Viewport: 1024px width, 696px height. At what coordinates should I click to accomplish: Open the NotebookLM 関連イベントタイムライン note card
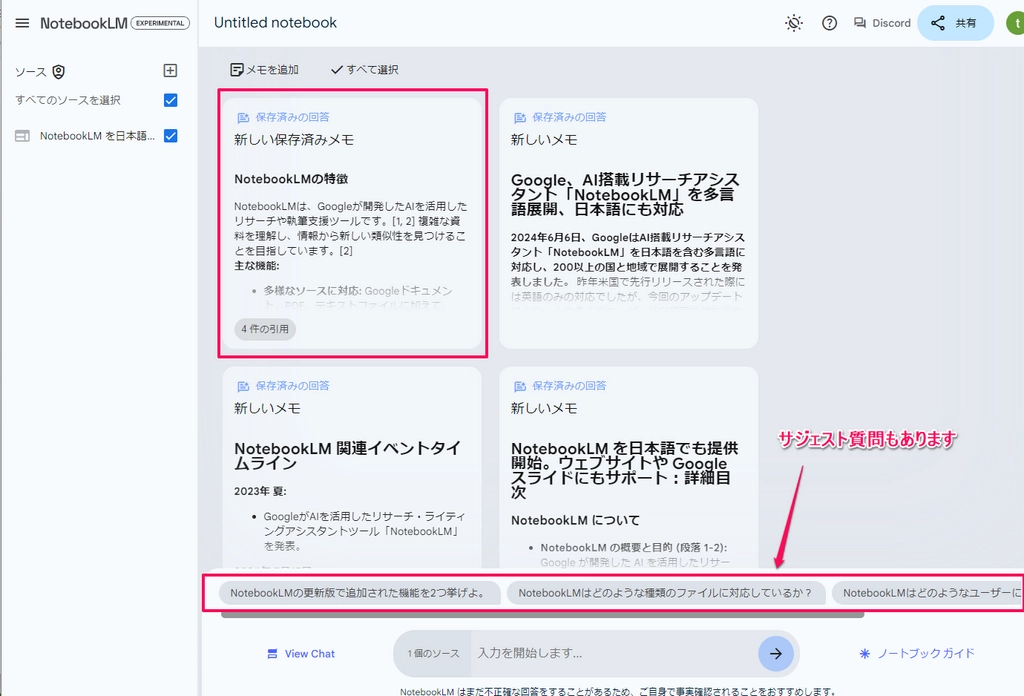click(x=352, y=467)
